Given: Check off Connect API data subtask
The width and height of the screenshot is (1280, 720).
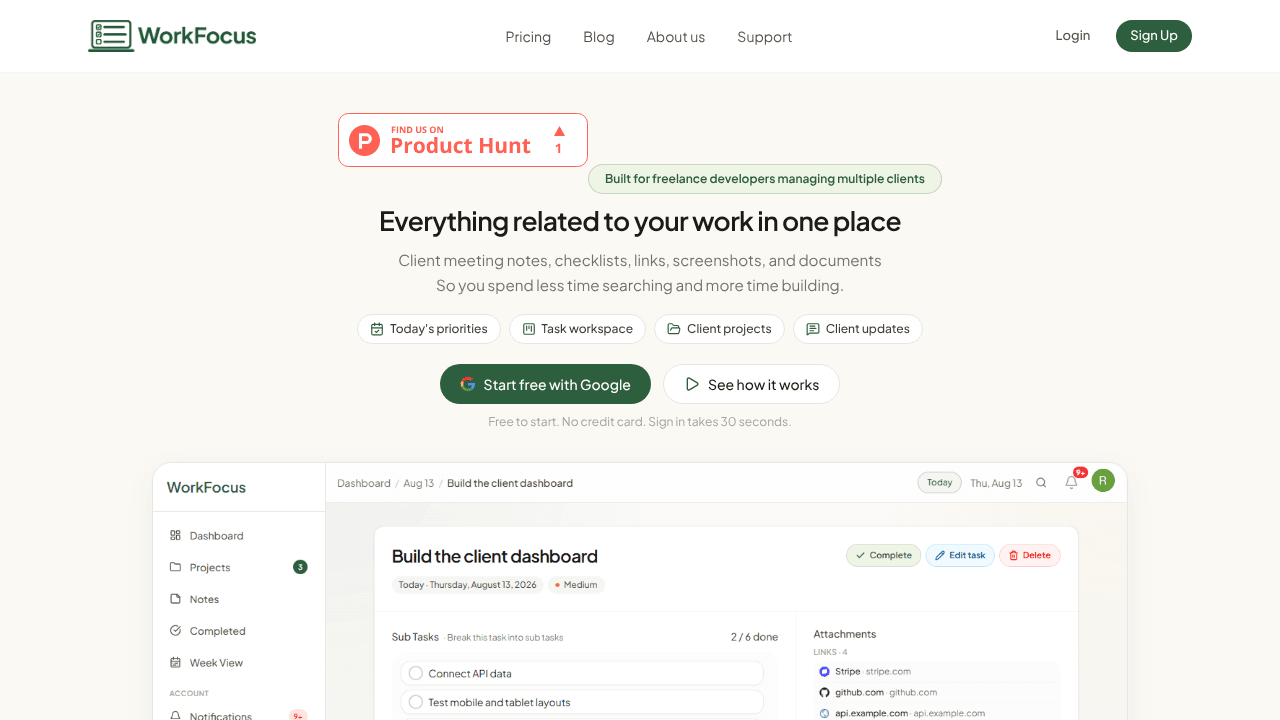Looking at the screenshot, I should 416,673.
